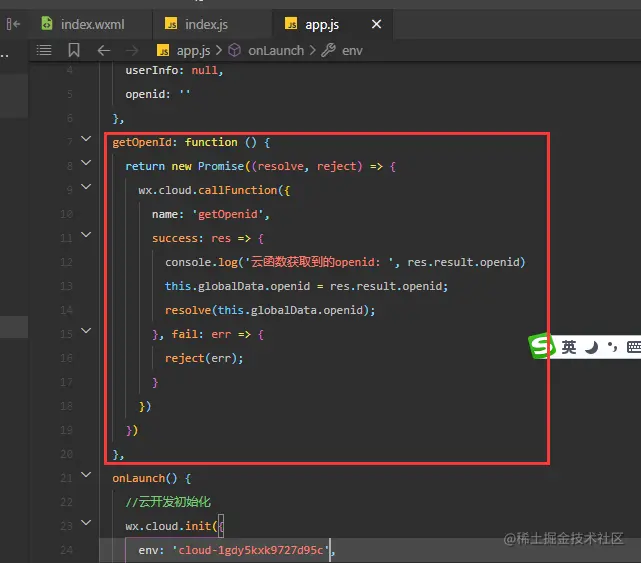Click the JS file icon in breadcrumb
641x563 pixels.
tap(163, 50)
